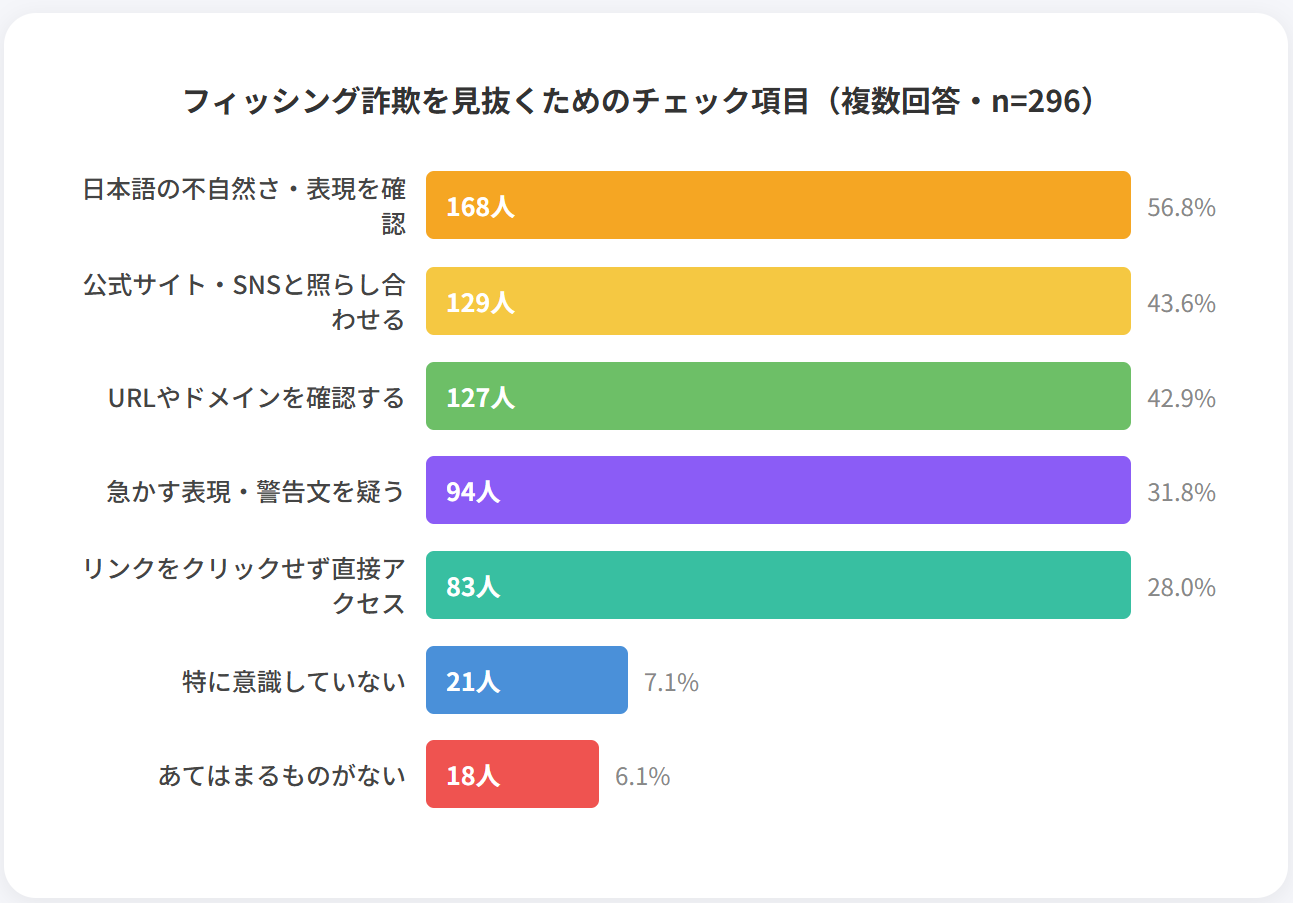The width and height of the screenshot is (1293, 903).
Task: Select the yellow 129人 bar
Action: click(778, 301)
